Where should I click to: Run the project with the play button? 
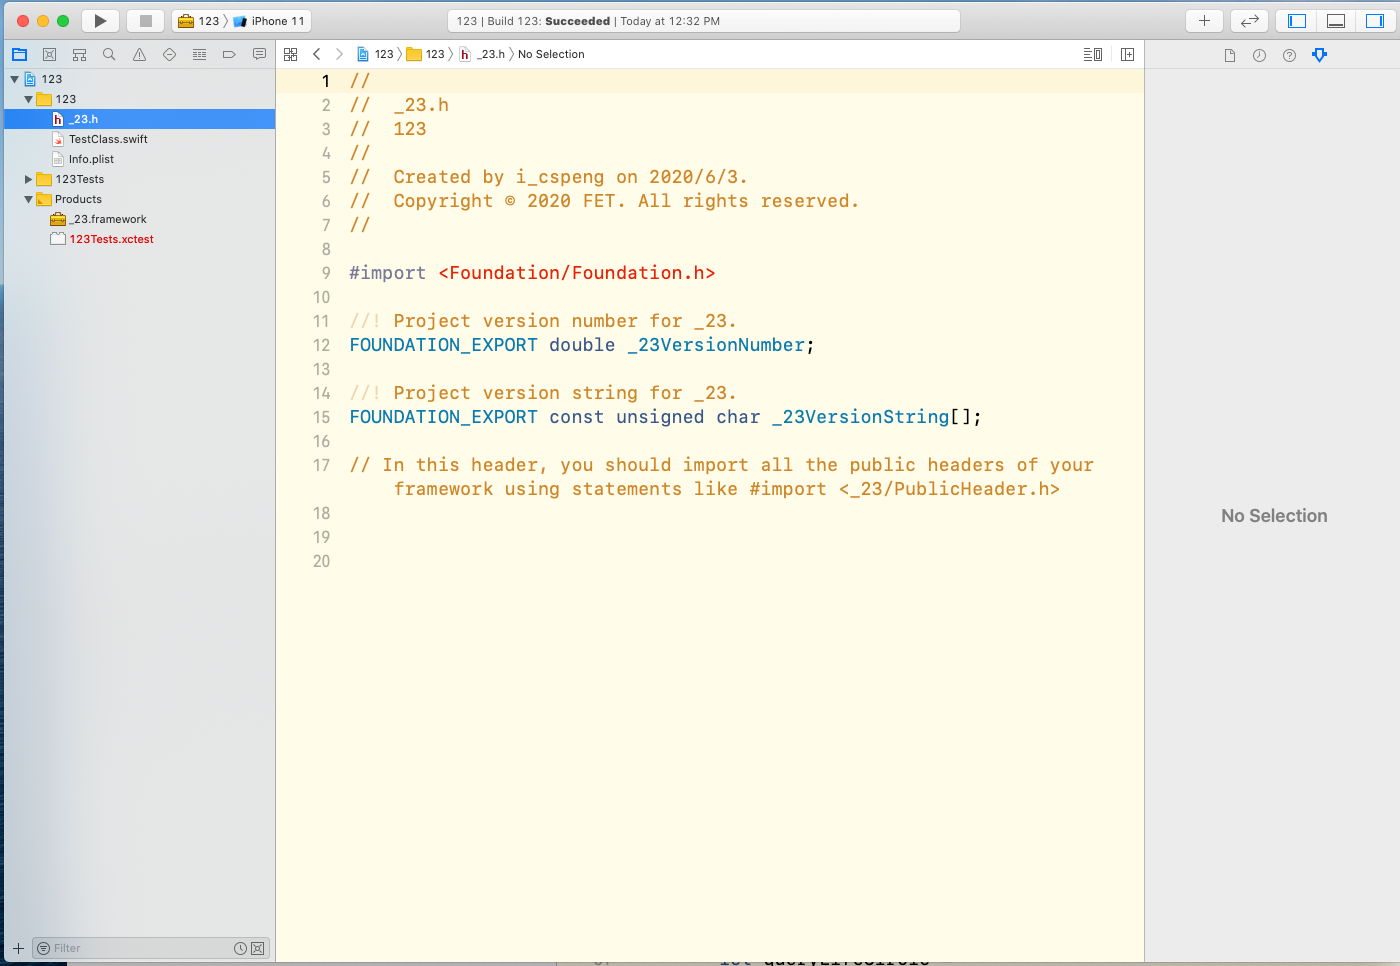coord(99,20)
